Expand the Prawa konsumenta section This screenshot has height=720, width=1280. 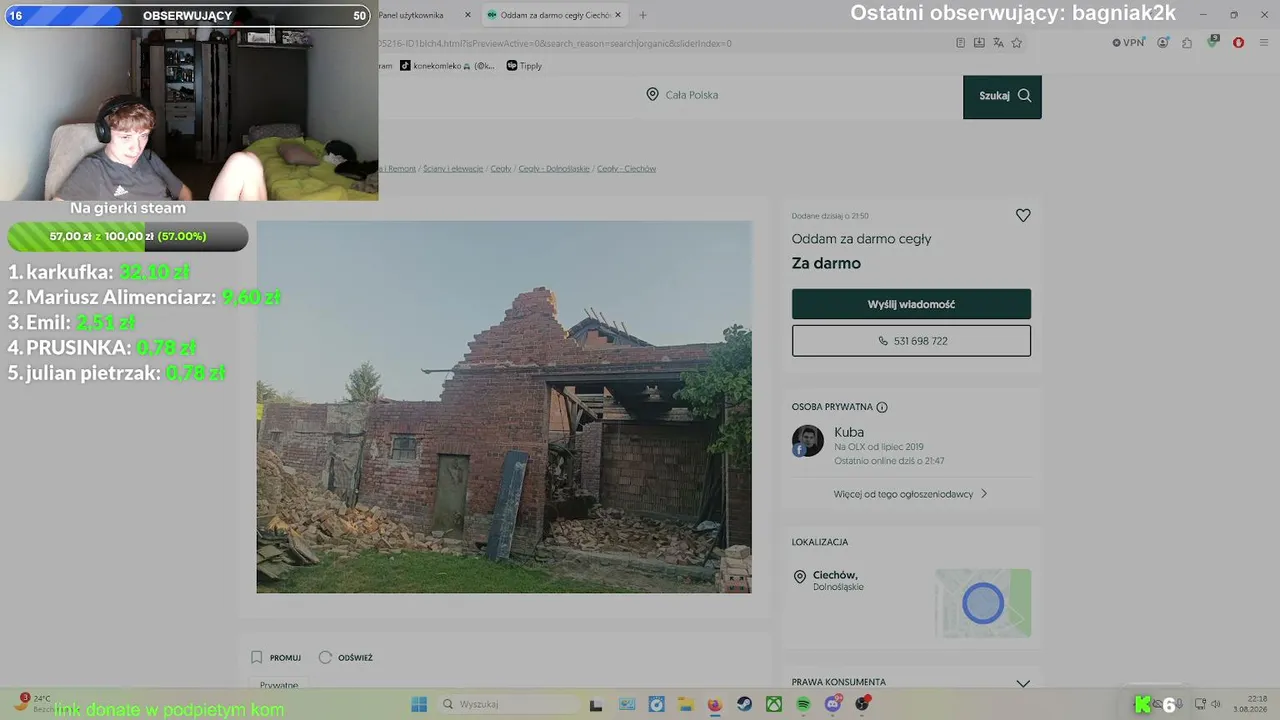911,683
